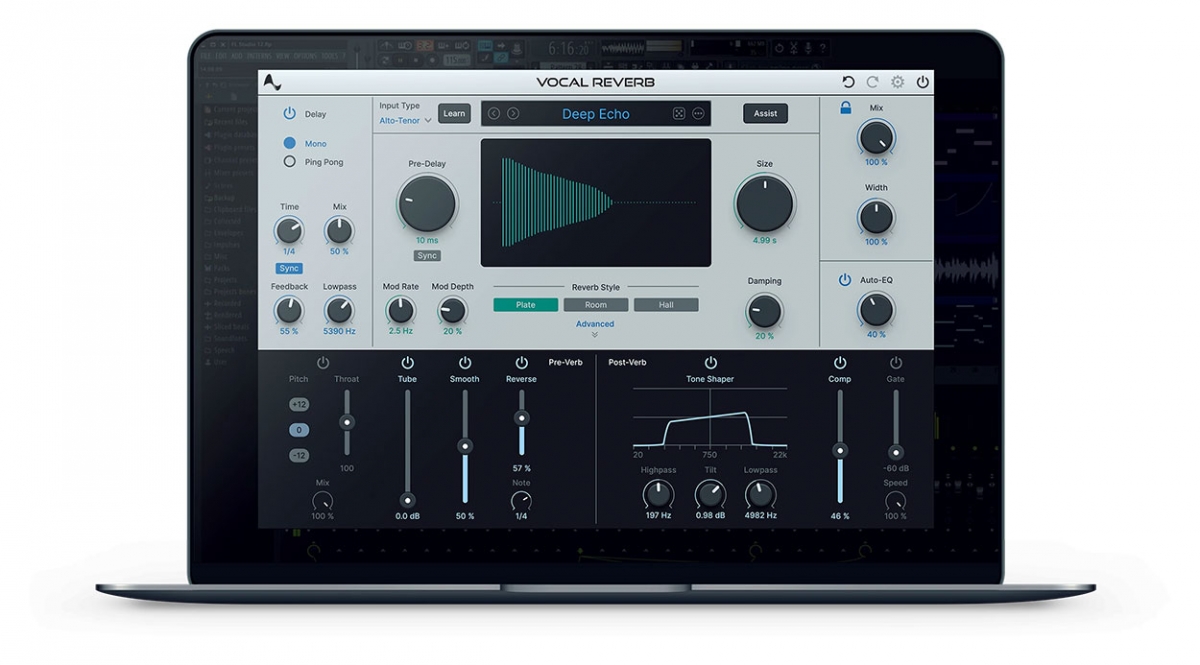Viewport: 1200px width, 665px height.
Task: Toggle the delay Time Sync button
Action: pyautogui.click(x=289, y=269)
